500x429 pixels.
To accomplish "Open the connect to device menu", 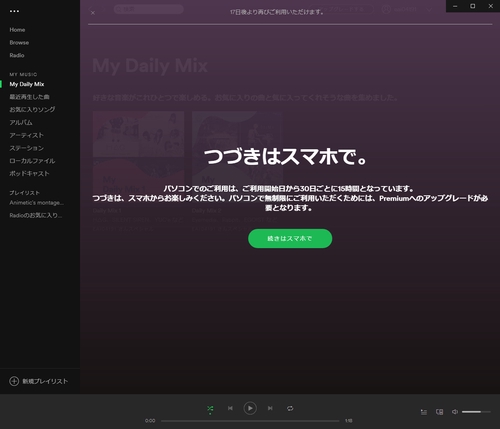I will point(440,412).
